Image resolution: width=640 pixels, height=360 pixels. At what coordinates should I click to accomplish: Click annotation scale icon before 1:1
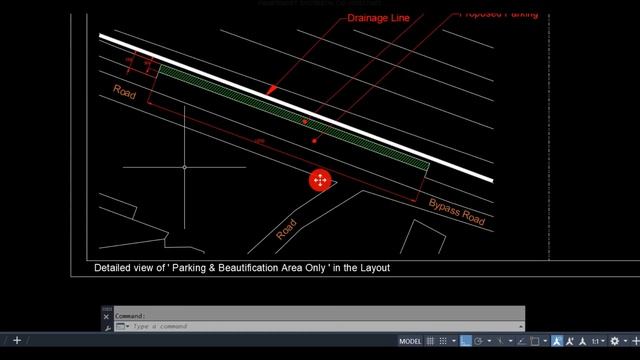coord(583,341)
